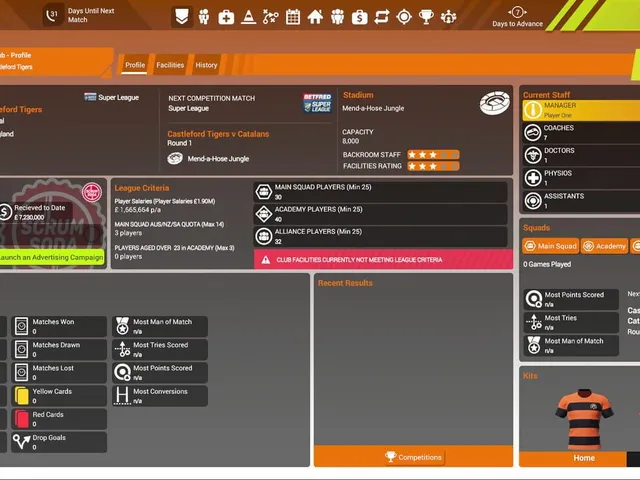Open the club badge shield icon
This screenshot has height=480, width=640.
click(x=182, y=17)
